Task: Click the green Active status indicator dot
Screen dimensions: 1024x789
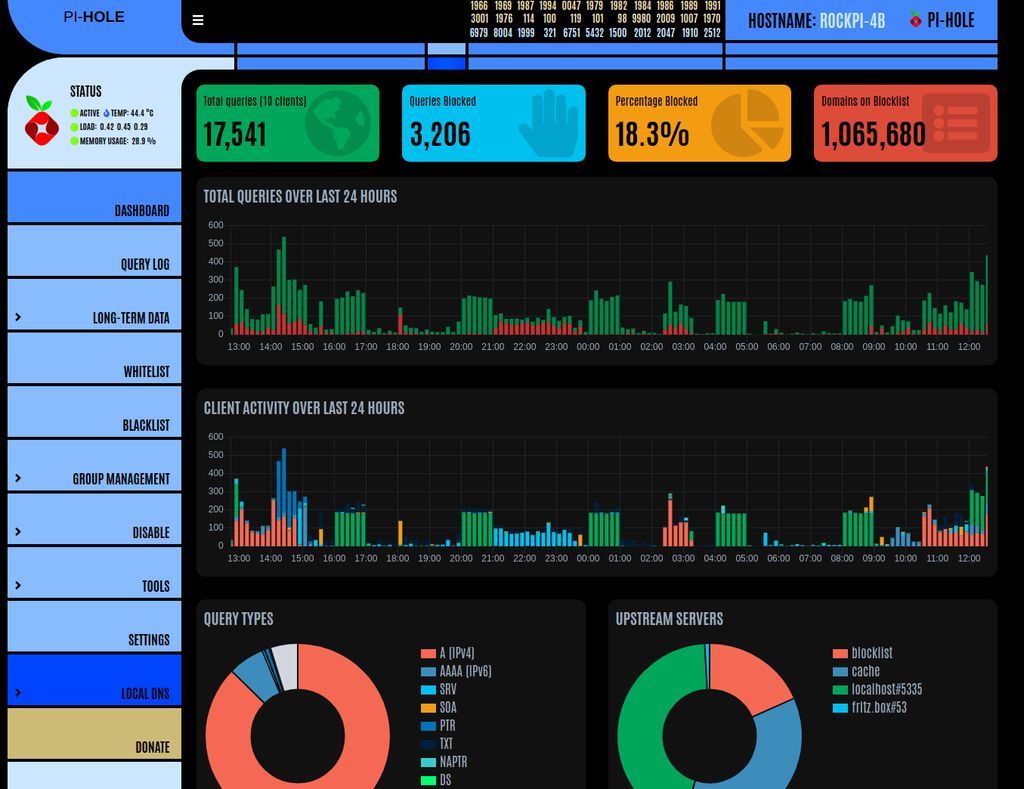Action: click(x=74, y=113)
